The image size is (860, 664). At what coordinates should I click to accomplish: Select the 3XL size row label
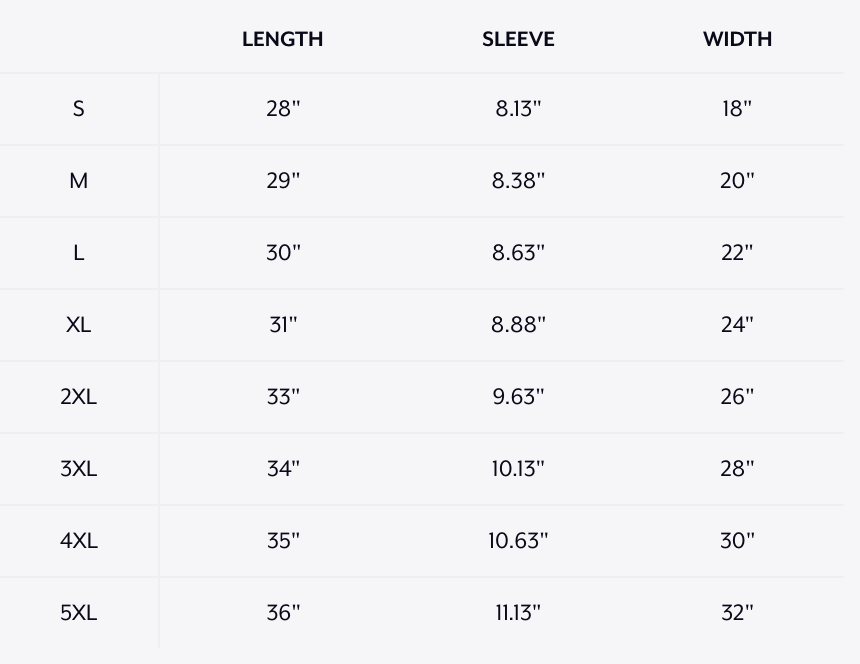click(78, 469)
